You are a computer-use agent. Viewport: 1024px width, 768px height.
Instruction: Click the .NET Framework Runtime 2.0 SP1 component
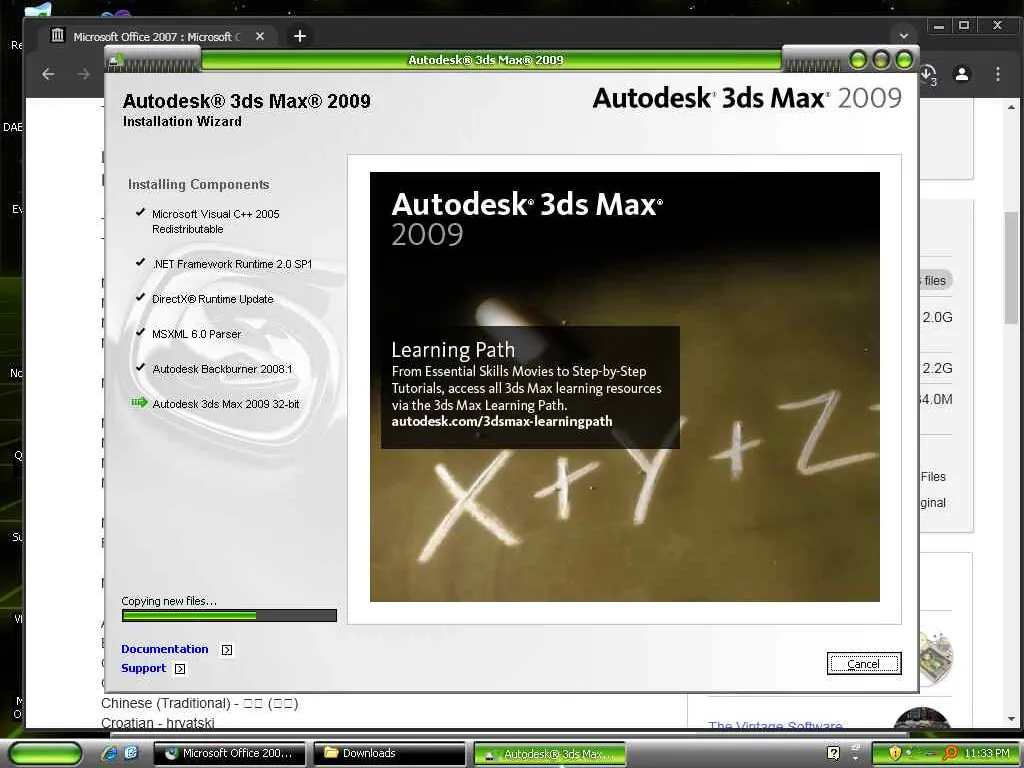[x=232, y=264]
